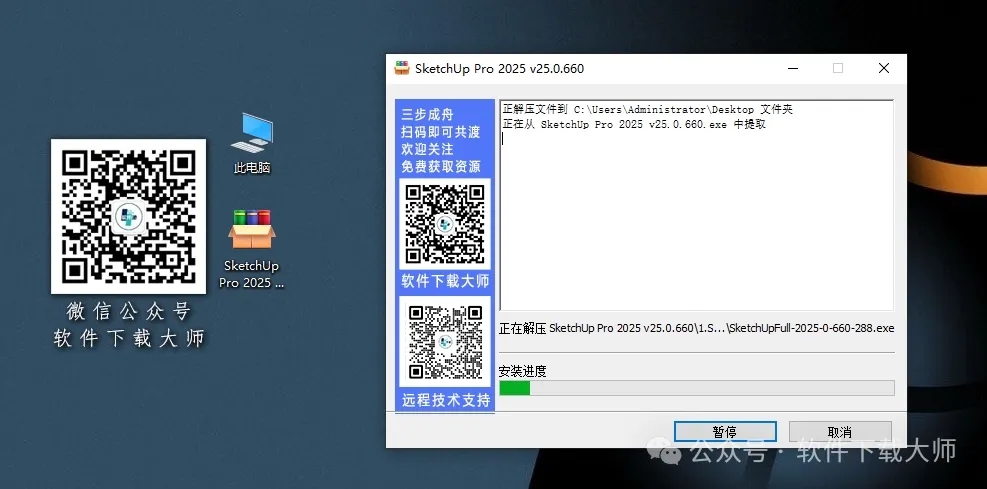The height and width of the screenshot is (489, 987).
Task: Pause extraction with the 暂停 button
Action: pos(725,432)
